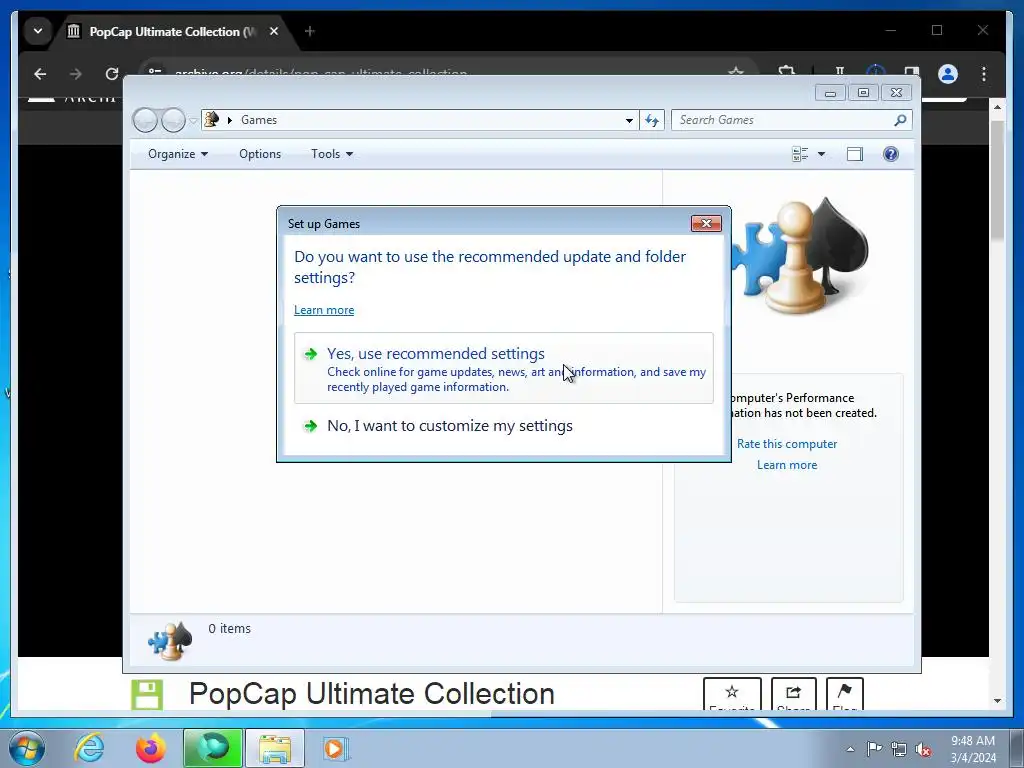Open the Chrome profile avatar
The width and height of the screenshot is (1024, 768).
(x=948, y=74)
